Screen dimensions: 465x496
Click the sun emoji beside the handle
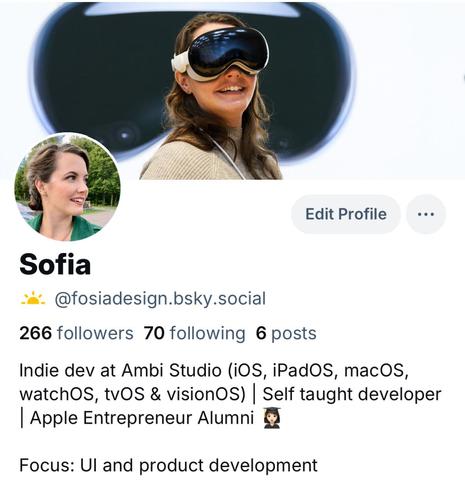[33, 298]
